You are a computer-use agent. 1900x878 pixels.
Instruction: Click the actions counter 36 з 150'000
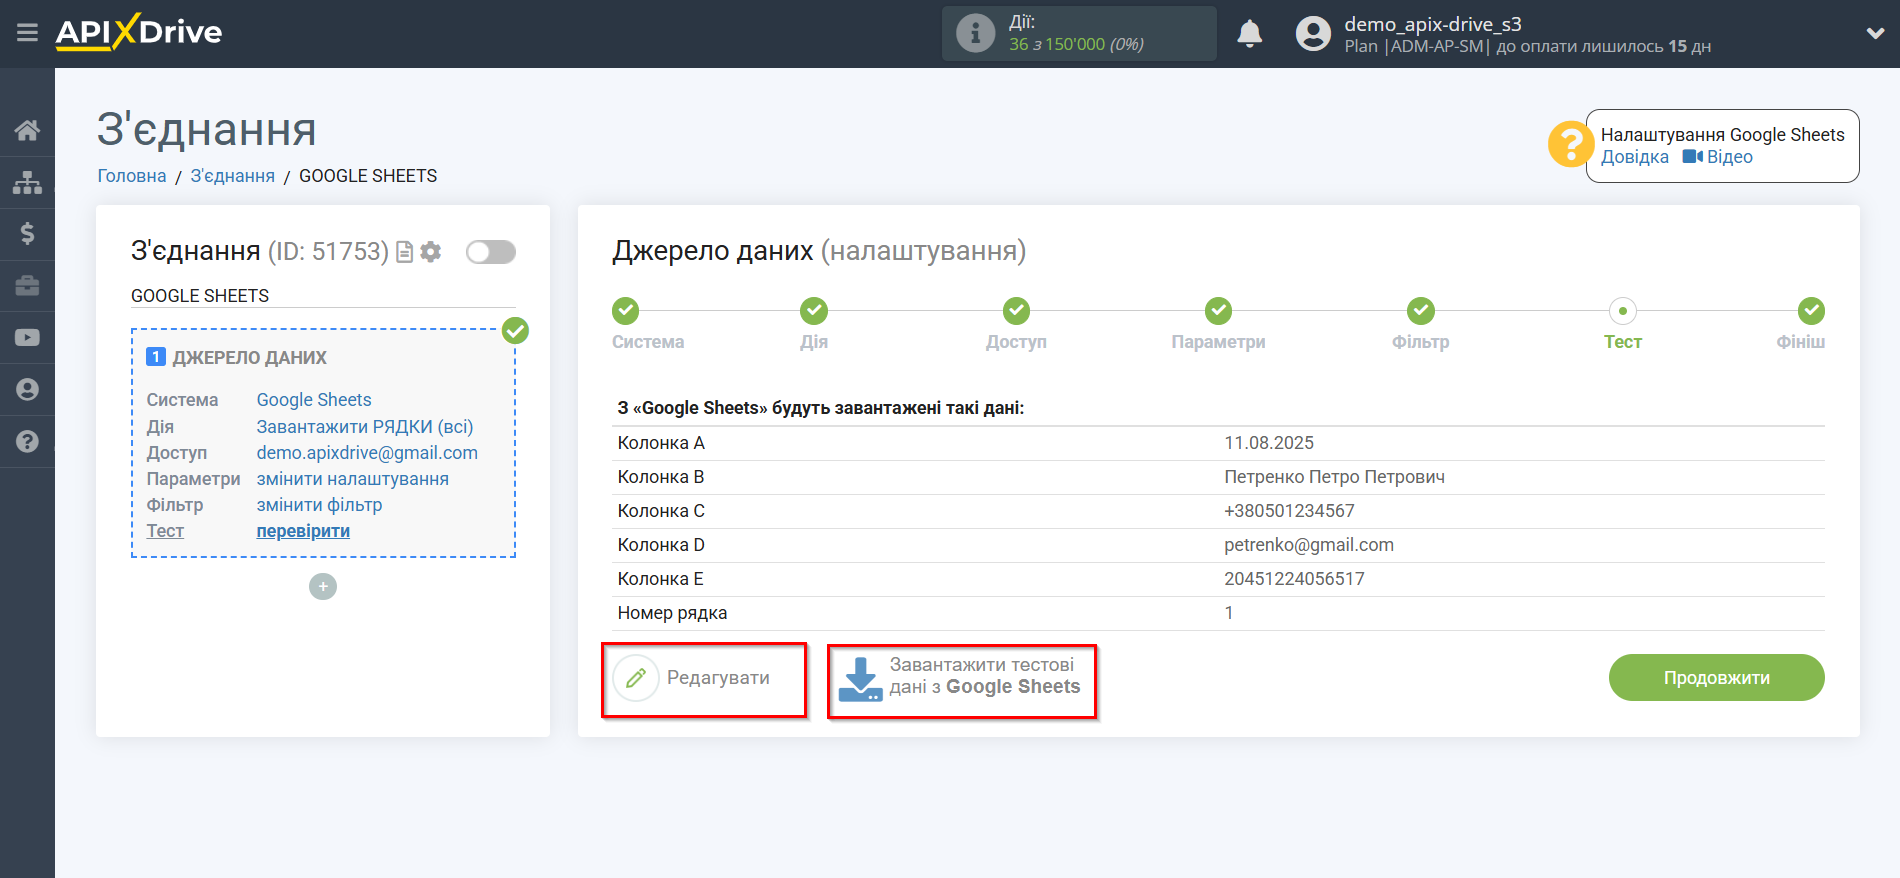tap(1076, 44)
